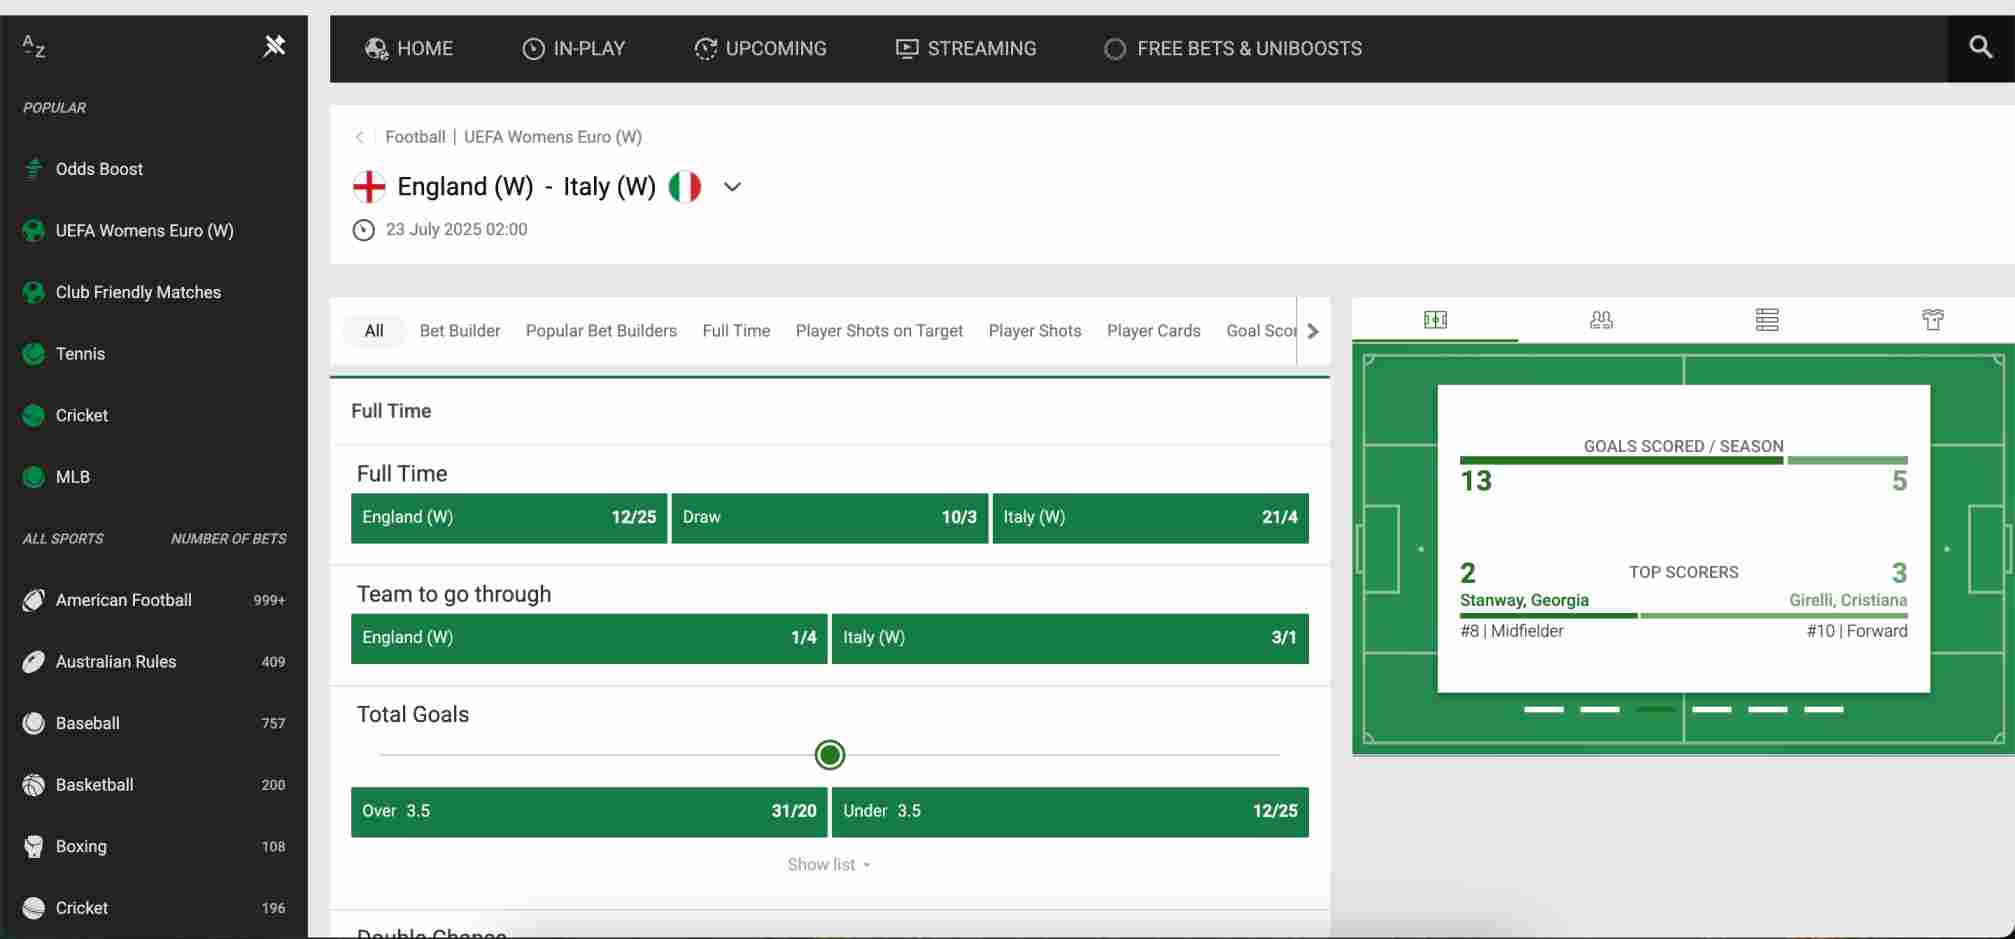Click the Odds Boost icon in sidebar
Screen dimensions: 2015x939
[x=34, y=169]
